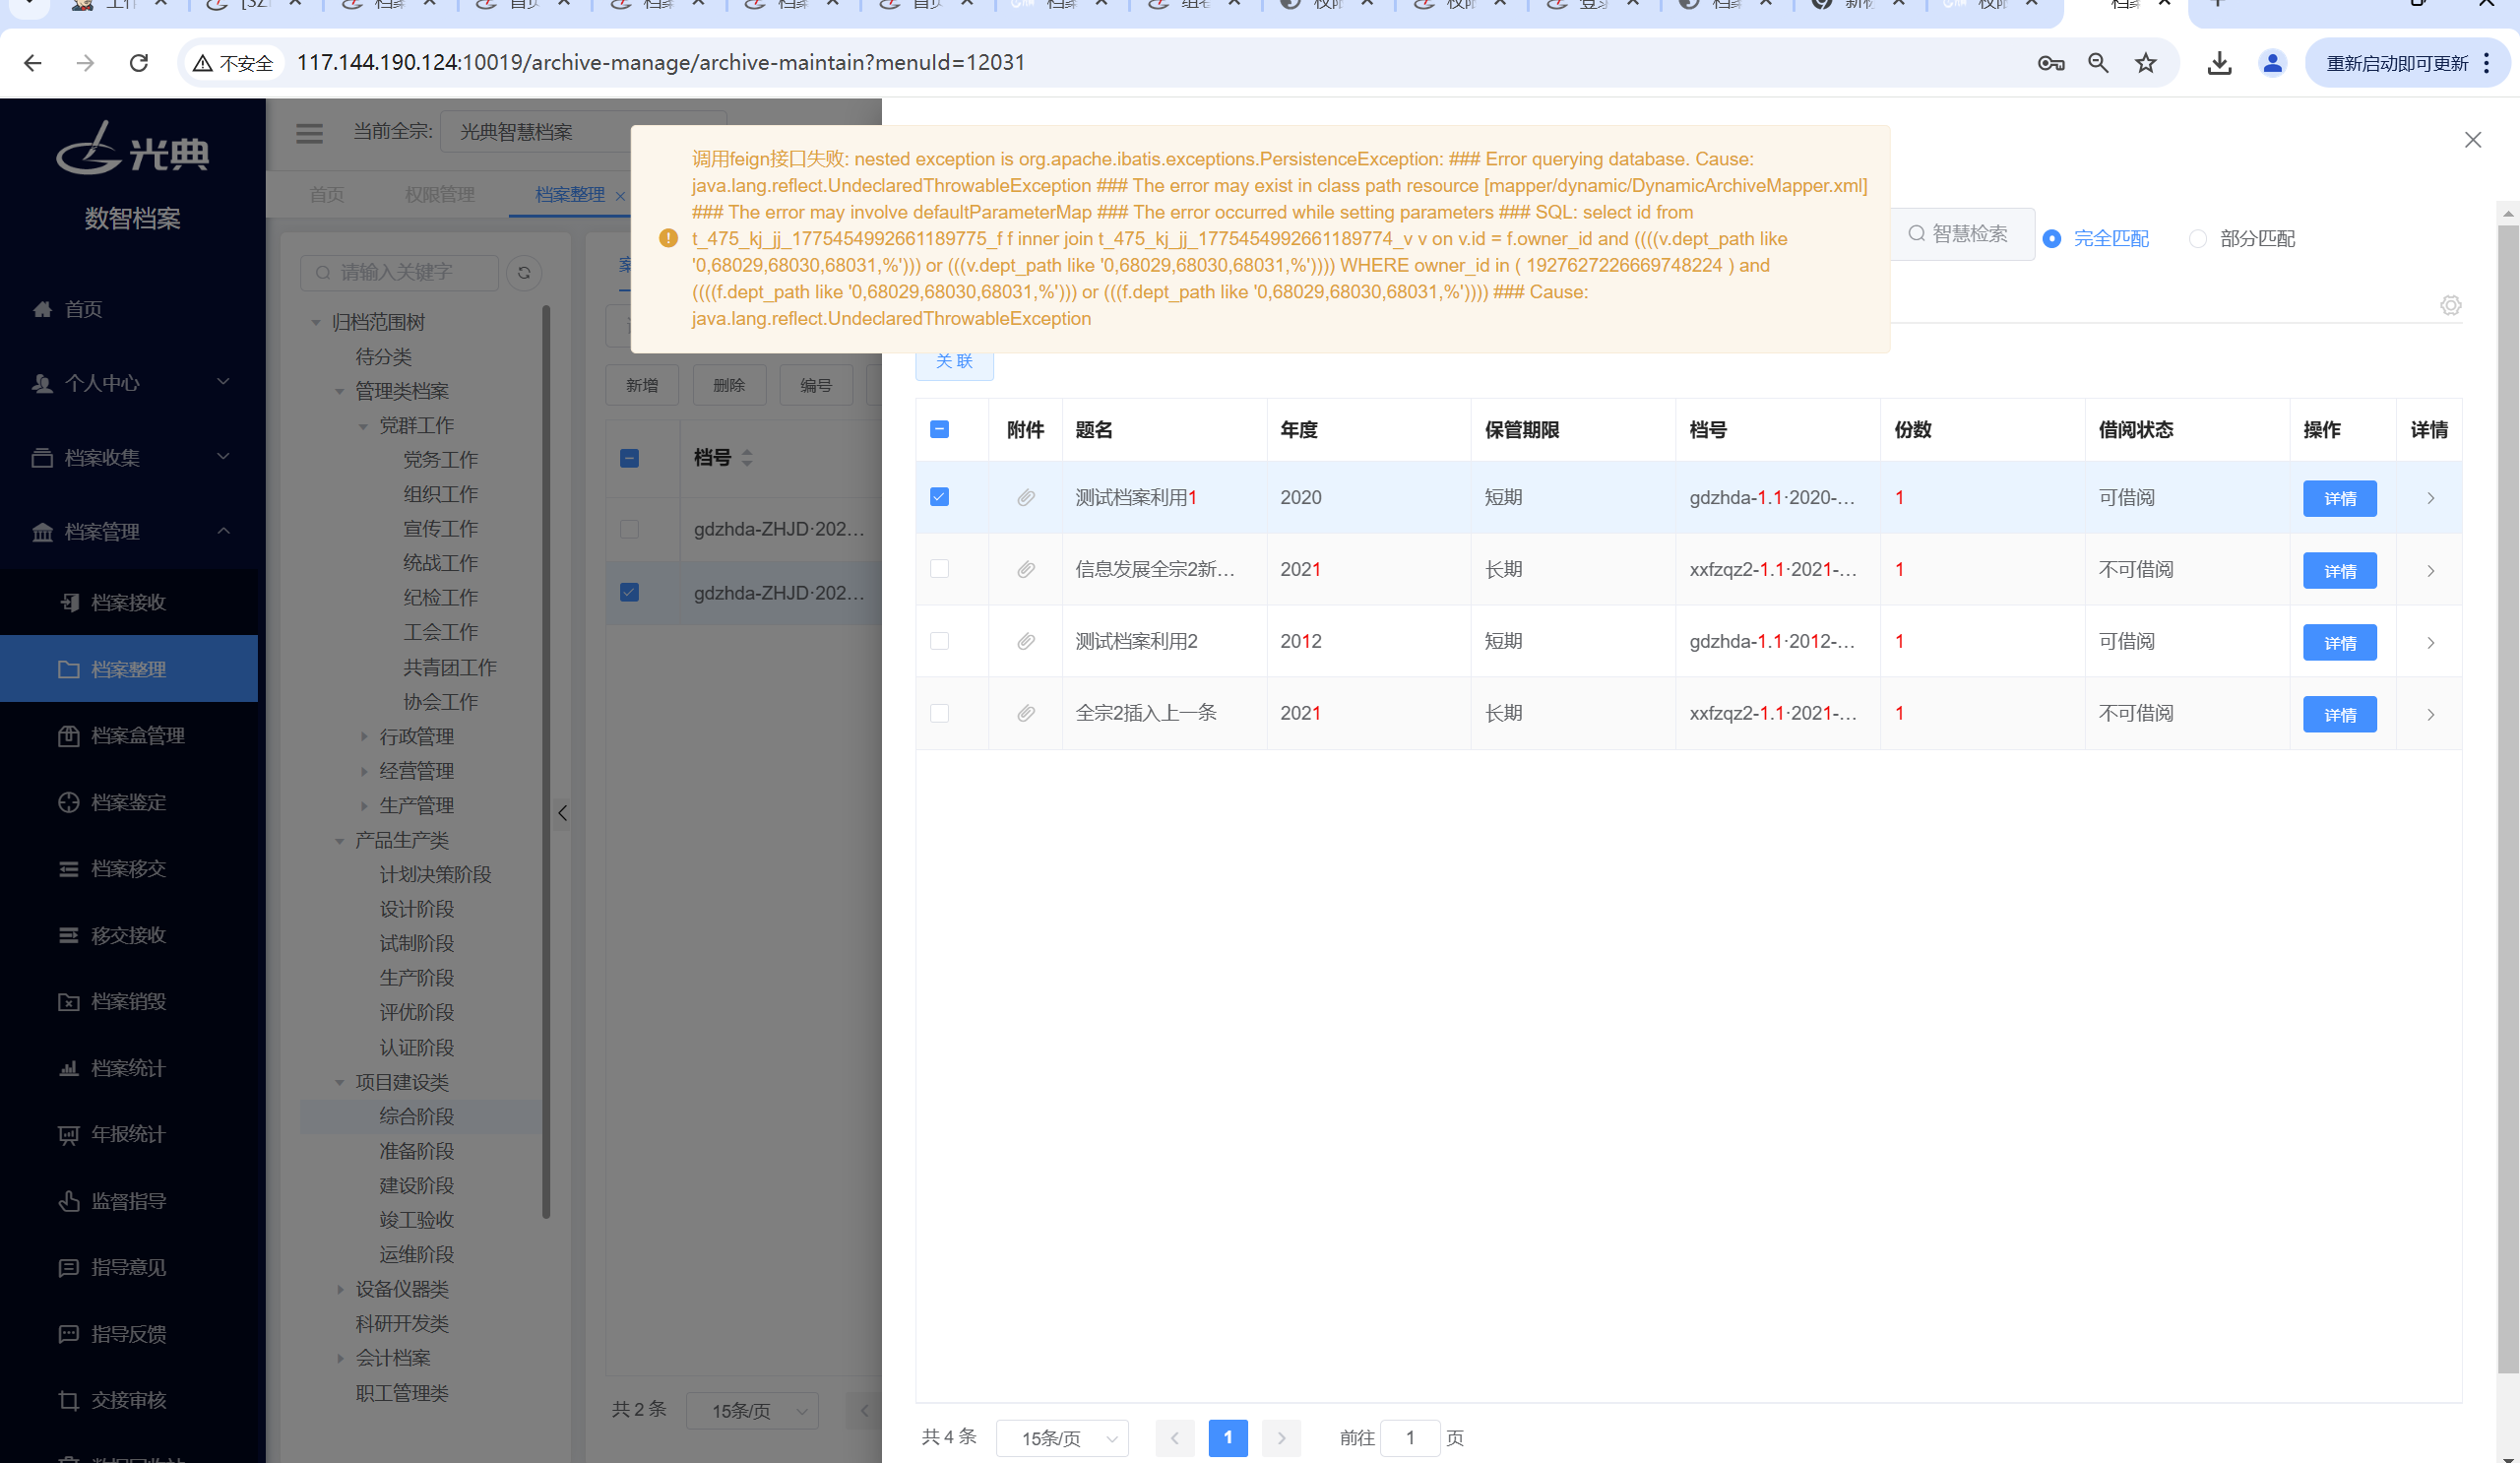
Task: Expand the 行政管理 tree node
Action: pyautogui.click(x=364, y=736)
